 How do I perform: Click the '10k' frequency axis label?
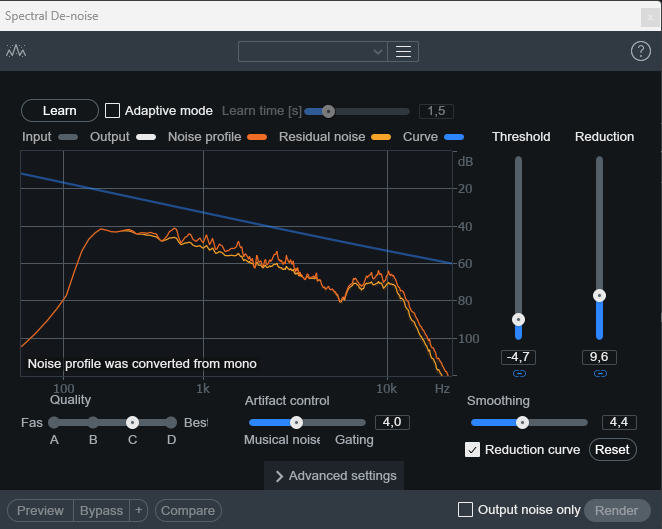[x=386, y=389]
